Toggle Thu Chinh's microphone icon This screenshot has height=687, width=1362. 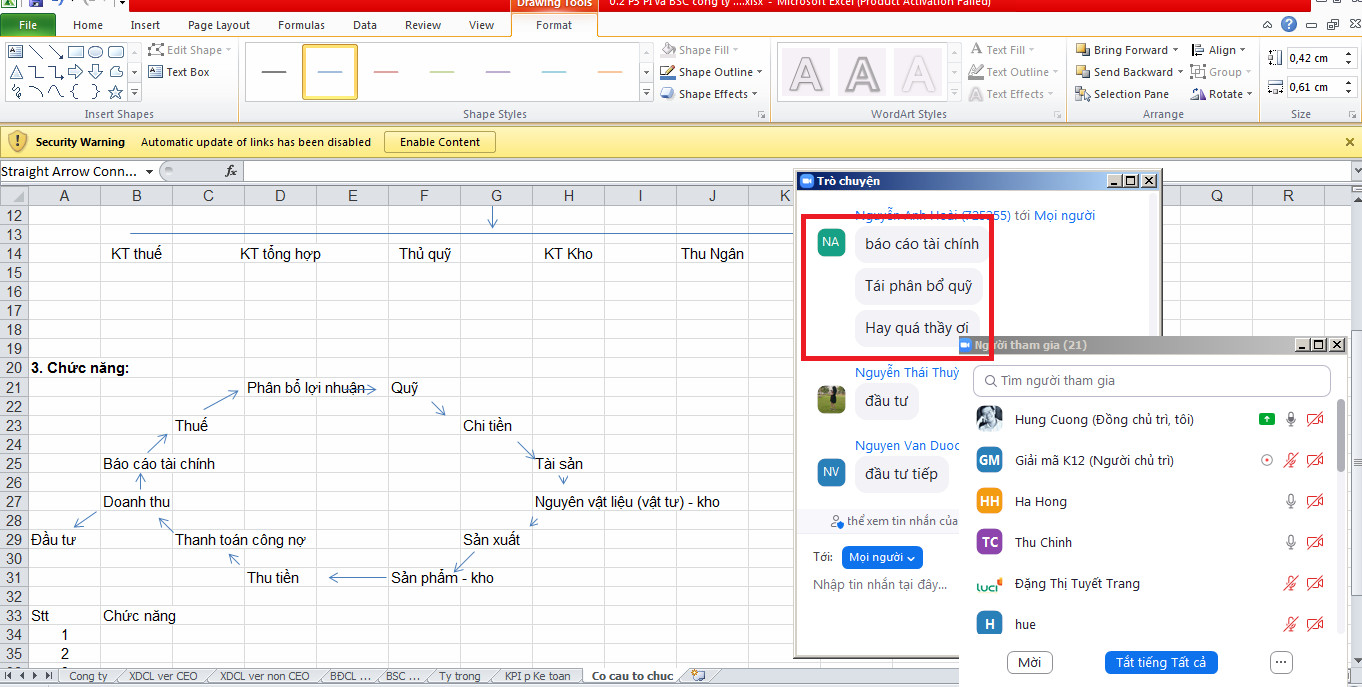point(1291,543)
